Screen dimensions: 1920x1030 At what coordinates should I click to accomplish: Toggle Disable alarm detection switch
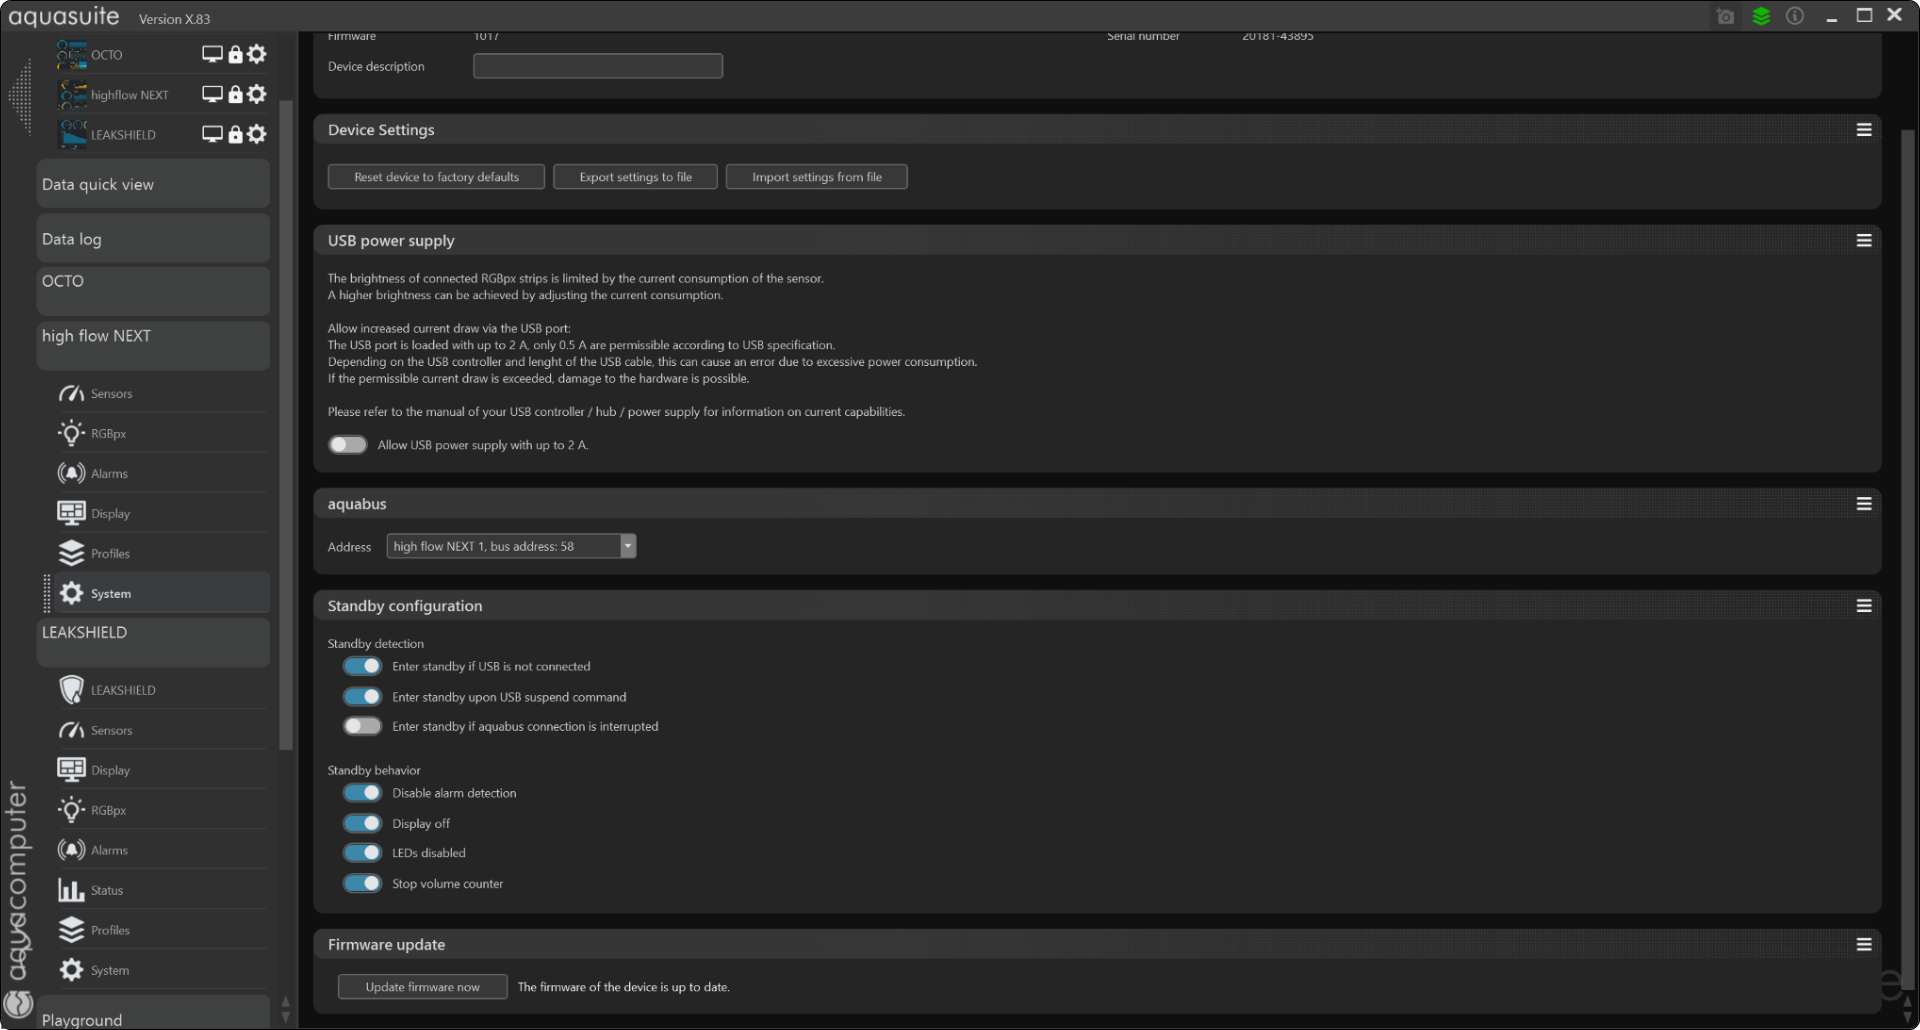362,793
